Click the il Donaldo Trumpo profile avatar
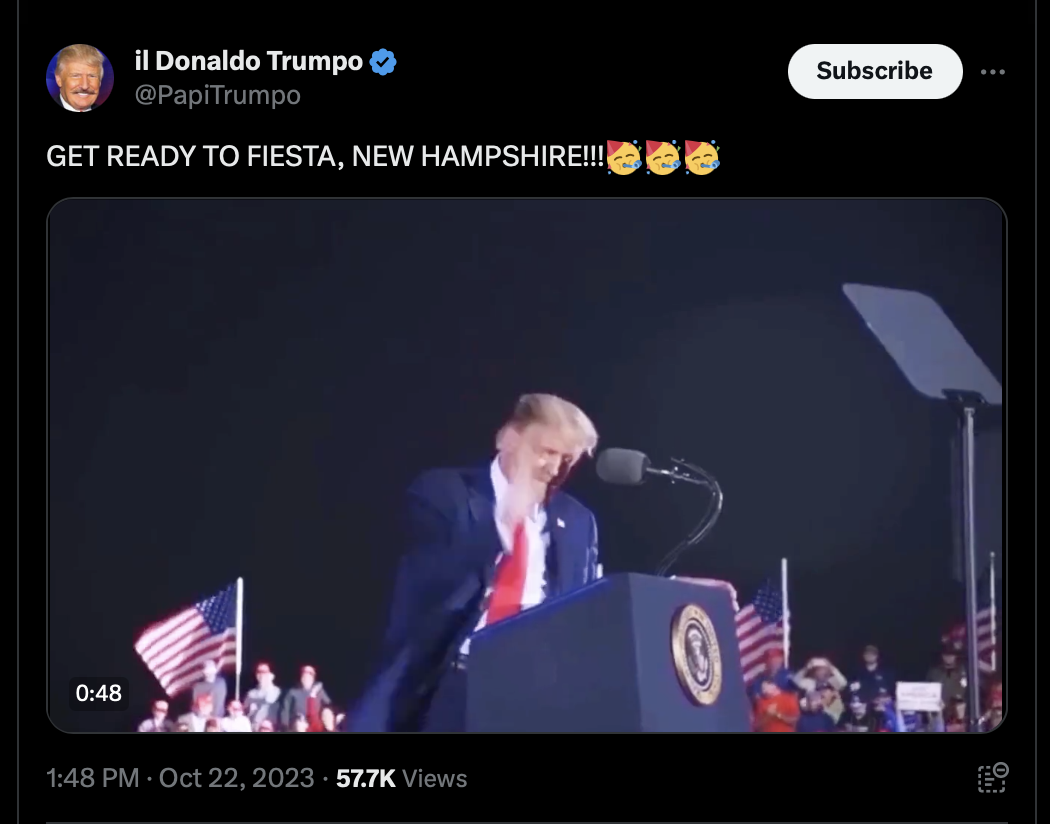The width and height of the screenshot is (1050, 824). (80, 78)
